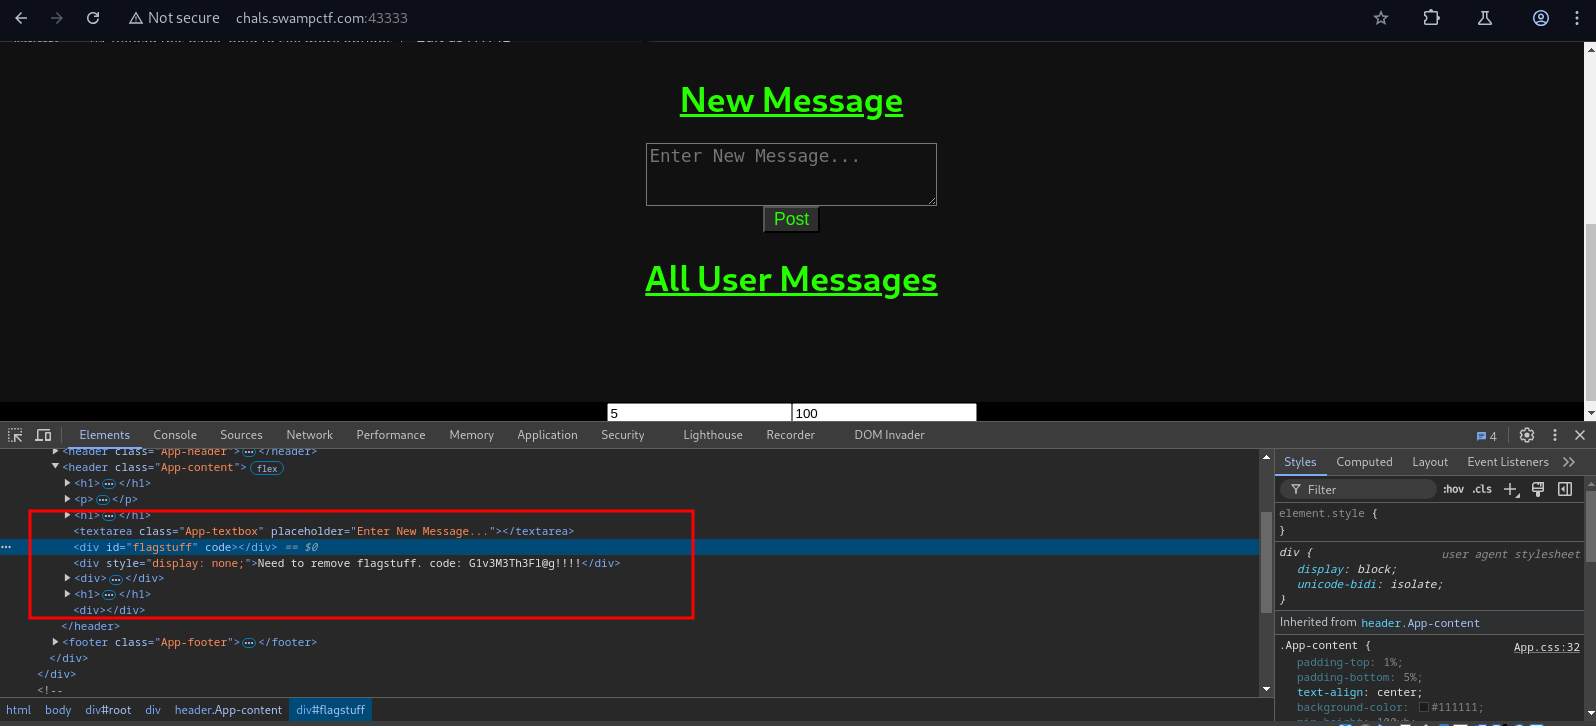Switch to the Console tab
Image resolution: width=1596 pixels, height=726 pixels.
175,435
